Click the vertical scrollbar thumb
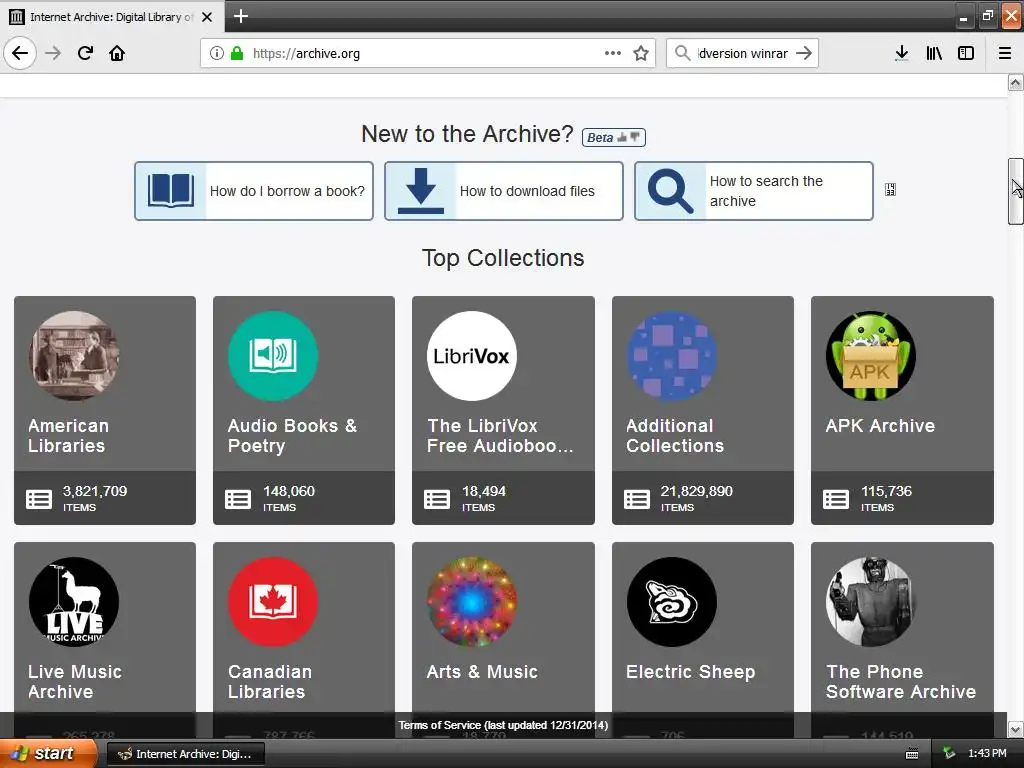Screen dimensions: 1024x768 click(1015, 191)
